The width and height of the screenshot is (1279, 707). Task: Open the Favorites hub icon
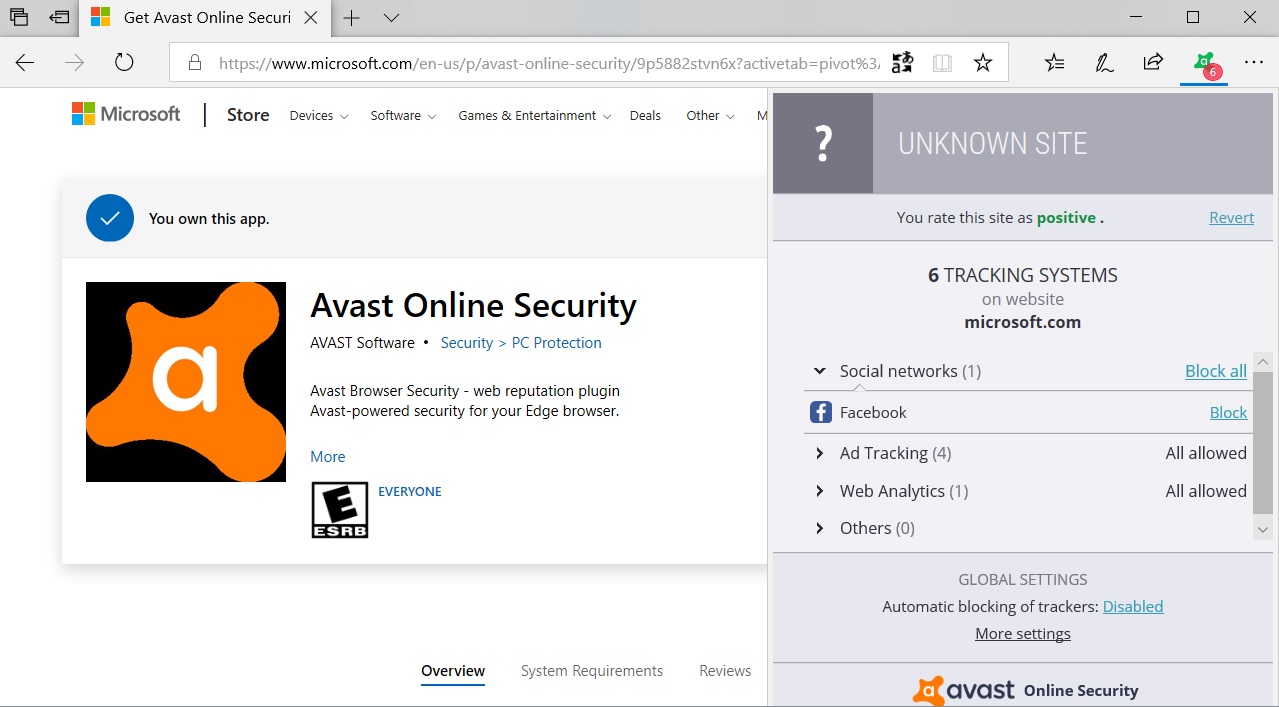(1053, 62)
